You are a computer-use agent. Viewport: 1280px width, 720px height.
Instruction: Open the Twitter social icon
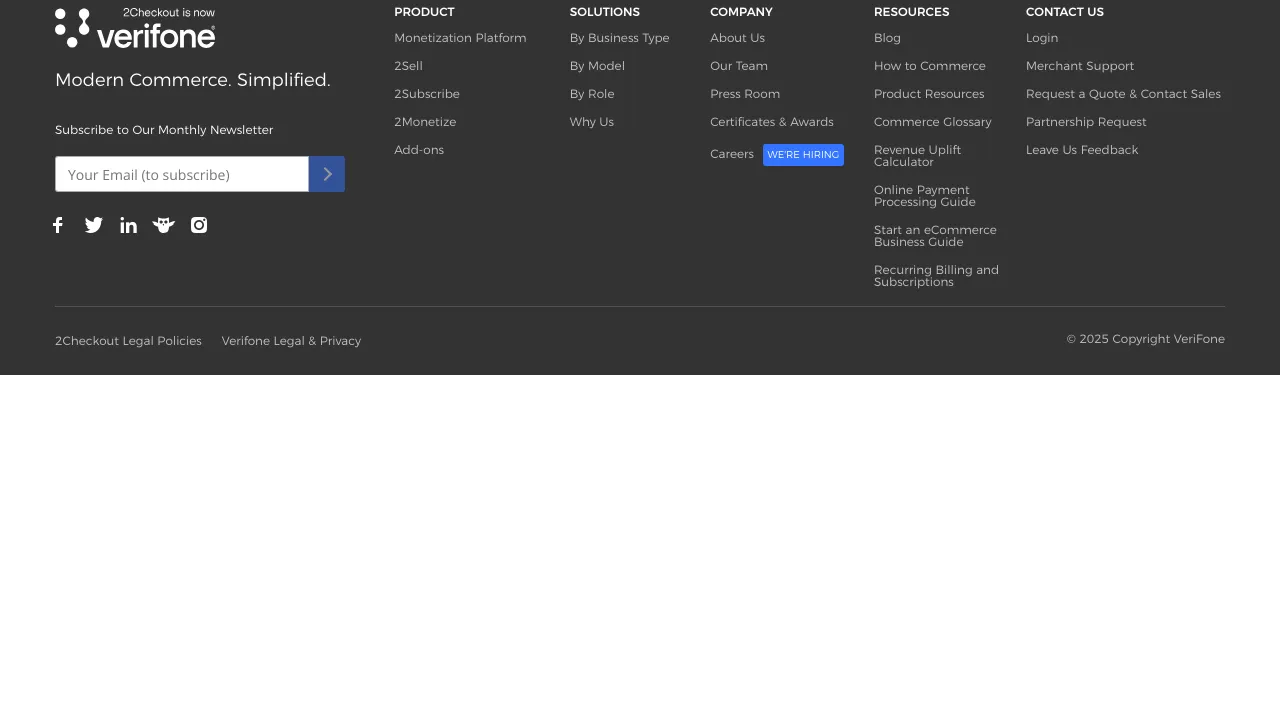[94, 225]
